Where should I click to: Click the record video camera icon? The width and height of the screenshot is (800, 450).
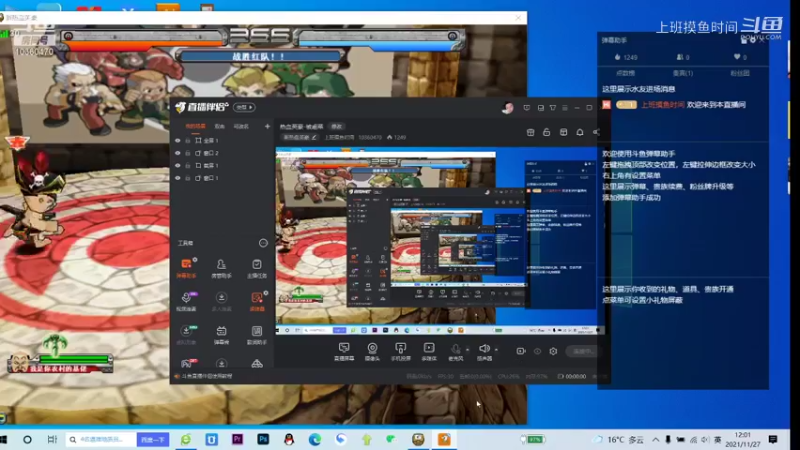pos(520,351)
